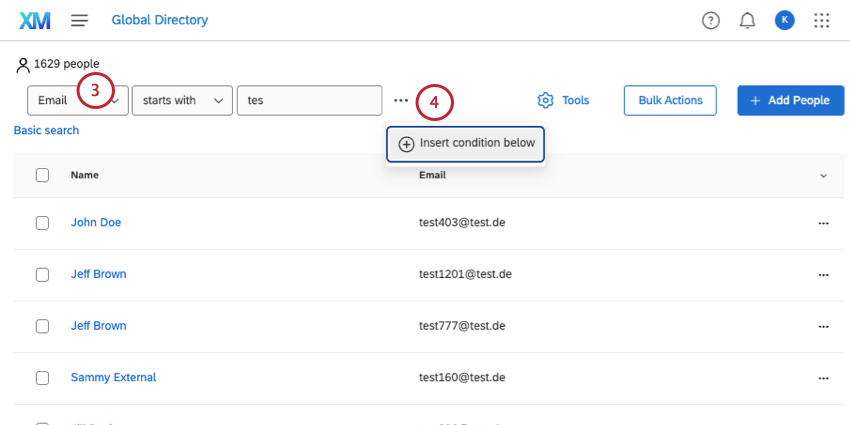Open the hamburger navigation menu

click(x=80, y=20)
